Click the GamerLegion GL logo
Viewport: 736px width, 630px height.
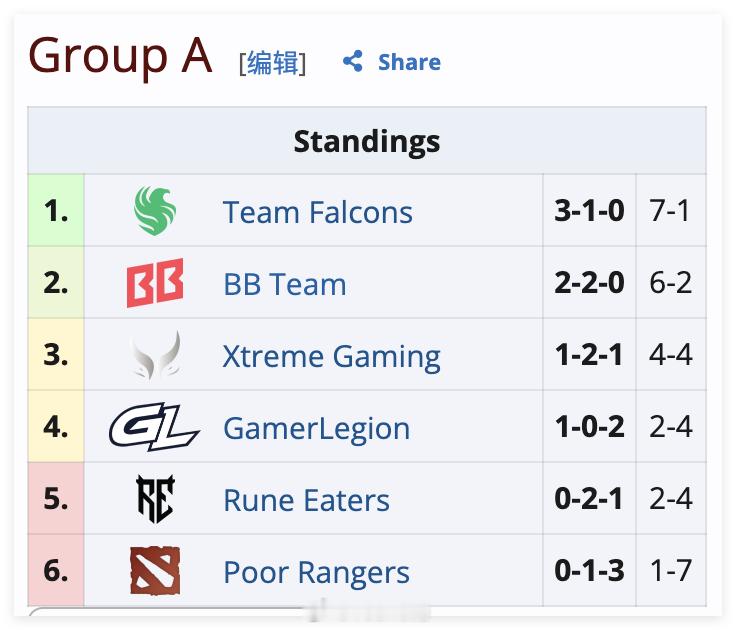coord(154,427)
